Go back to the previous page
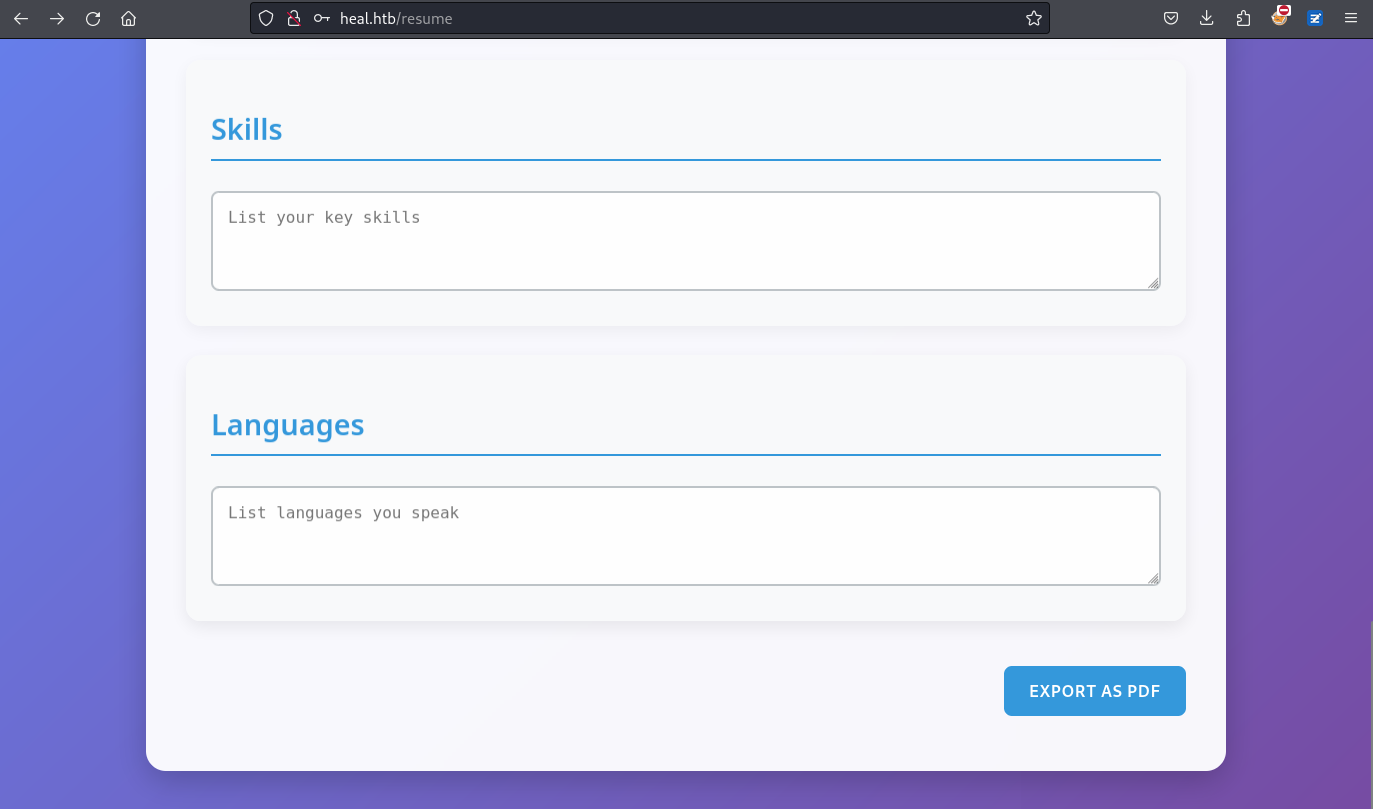 click(21, 18)
